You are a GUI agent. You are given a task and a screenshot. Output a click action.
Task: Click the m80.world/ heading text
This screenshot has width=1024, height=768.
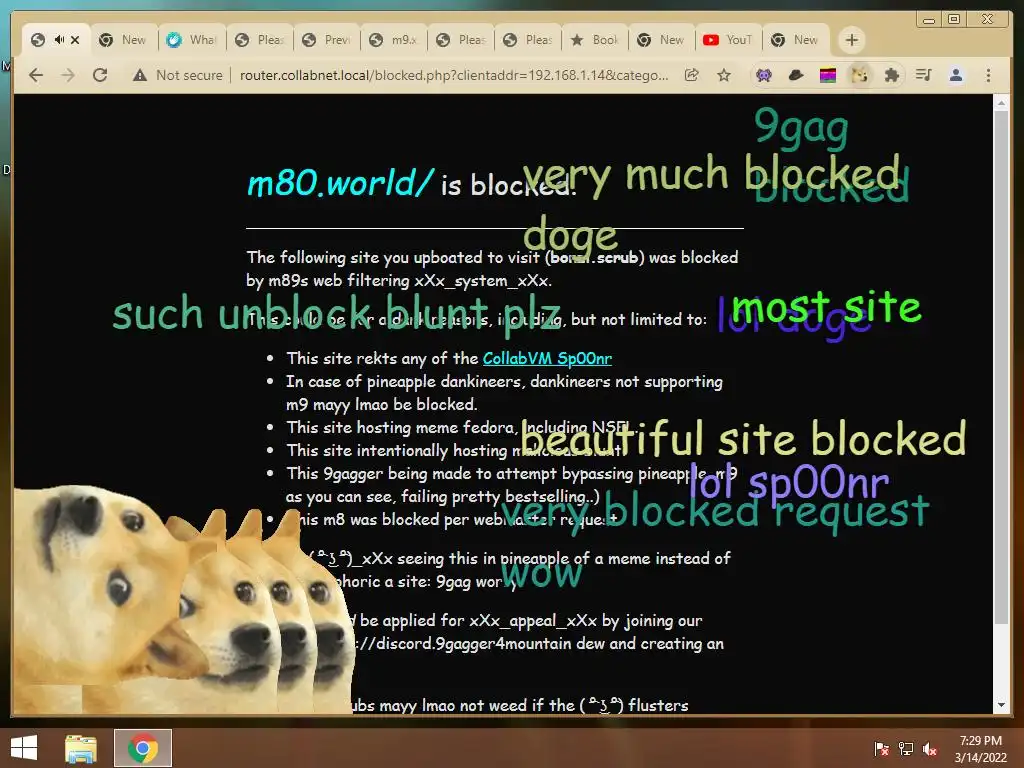point(340,183)
